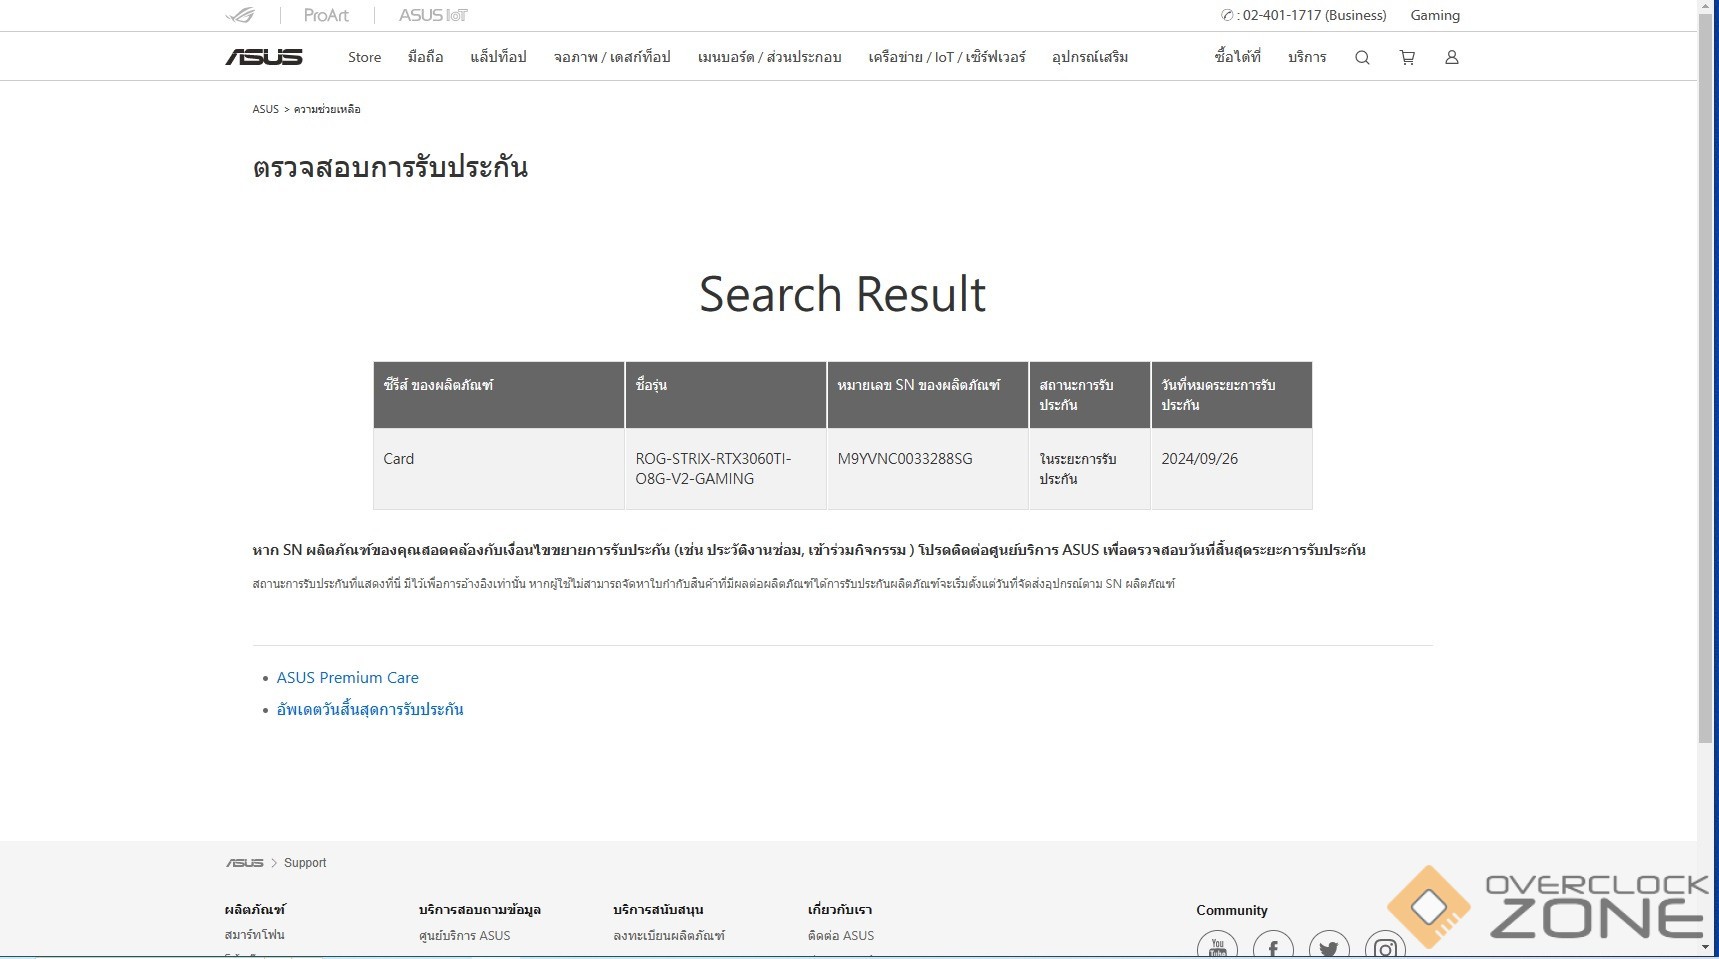Click the ตรวจสอบการรับประกัน page title
The height and width of the screenshot is (959, 1719).
(390, 167)
